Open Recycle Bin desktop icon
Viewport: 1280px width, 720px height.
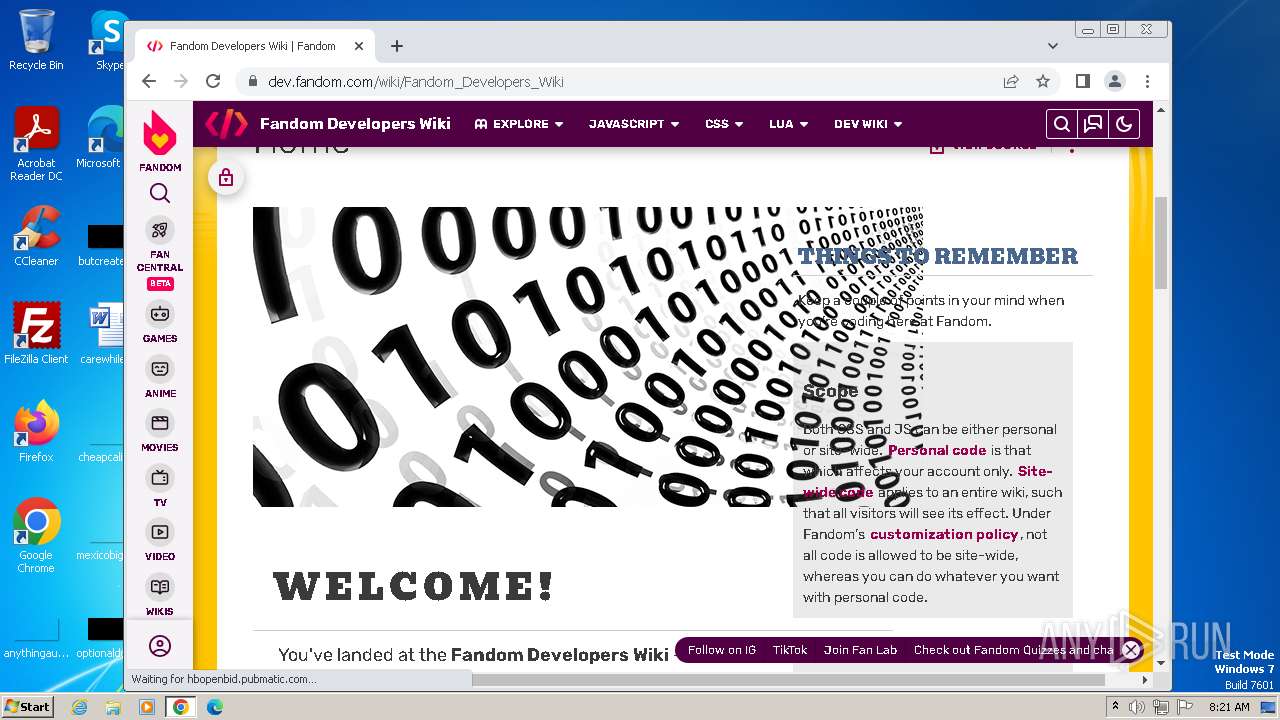click(36, 40)
